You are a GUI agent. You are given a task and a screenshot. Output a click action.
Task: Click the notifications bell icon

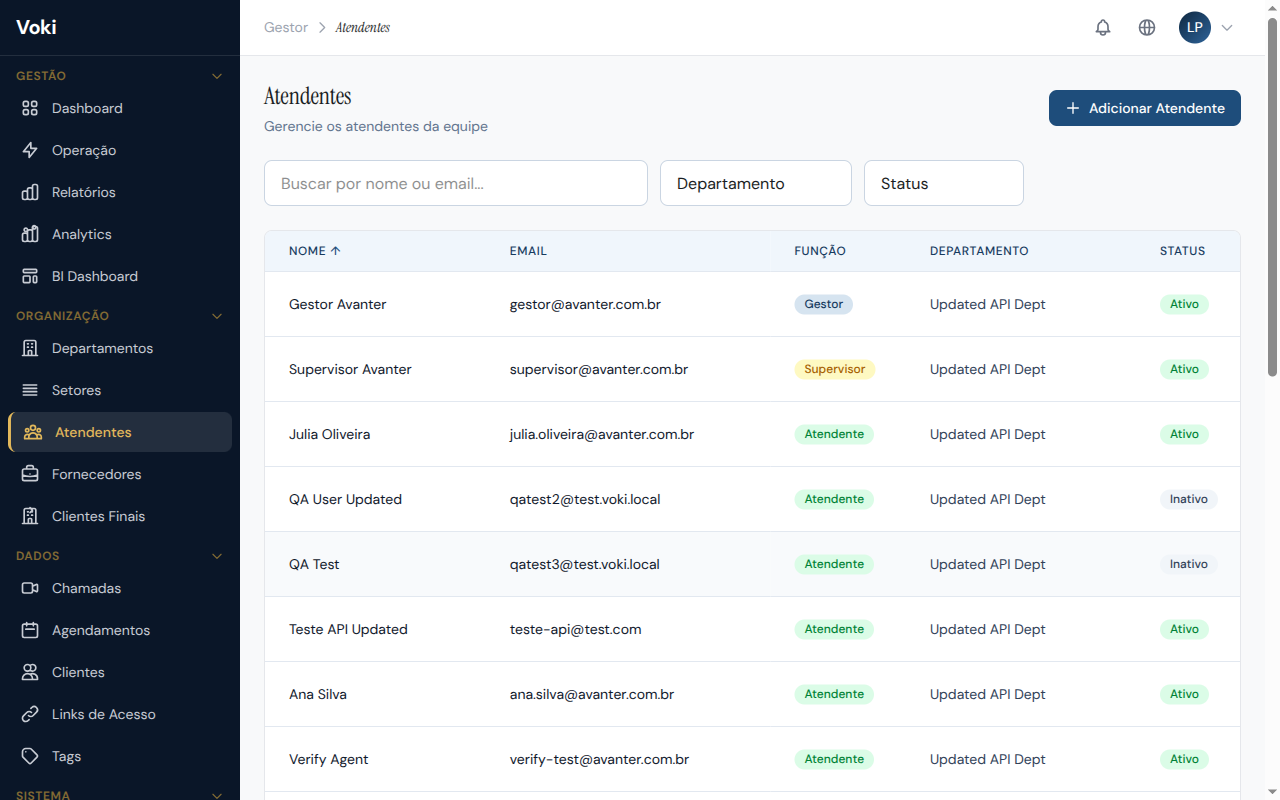click(1103, 28)
